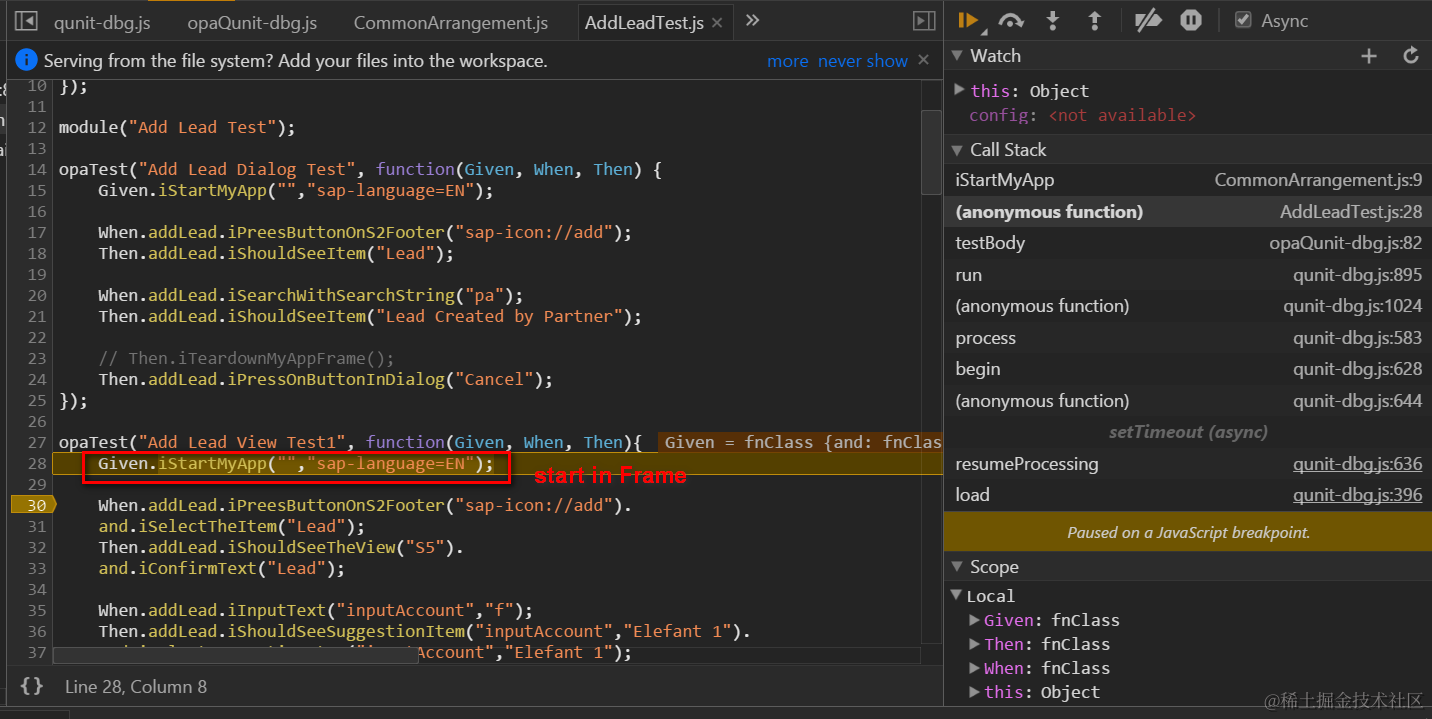The height and width of the screenshot is (719, 1432).
Task: Click line number 15 in the gutter
Action: pos(37,190)
